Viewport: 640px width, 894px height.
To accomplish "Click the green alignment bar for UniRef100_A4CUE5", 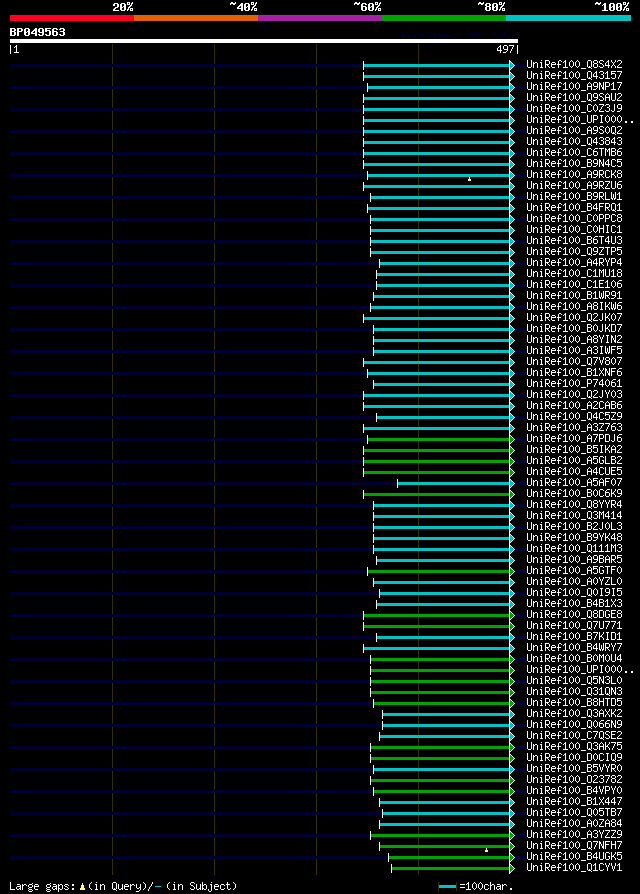I will pos(437,472).
